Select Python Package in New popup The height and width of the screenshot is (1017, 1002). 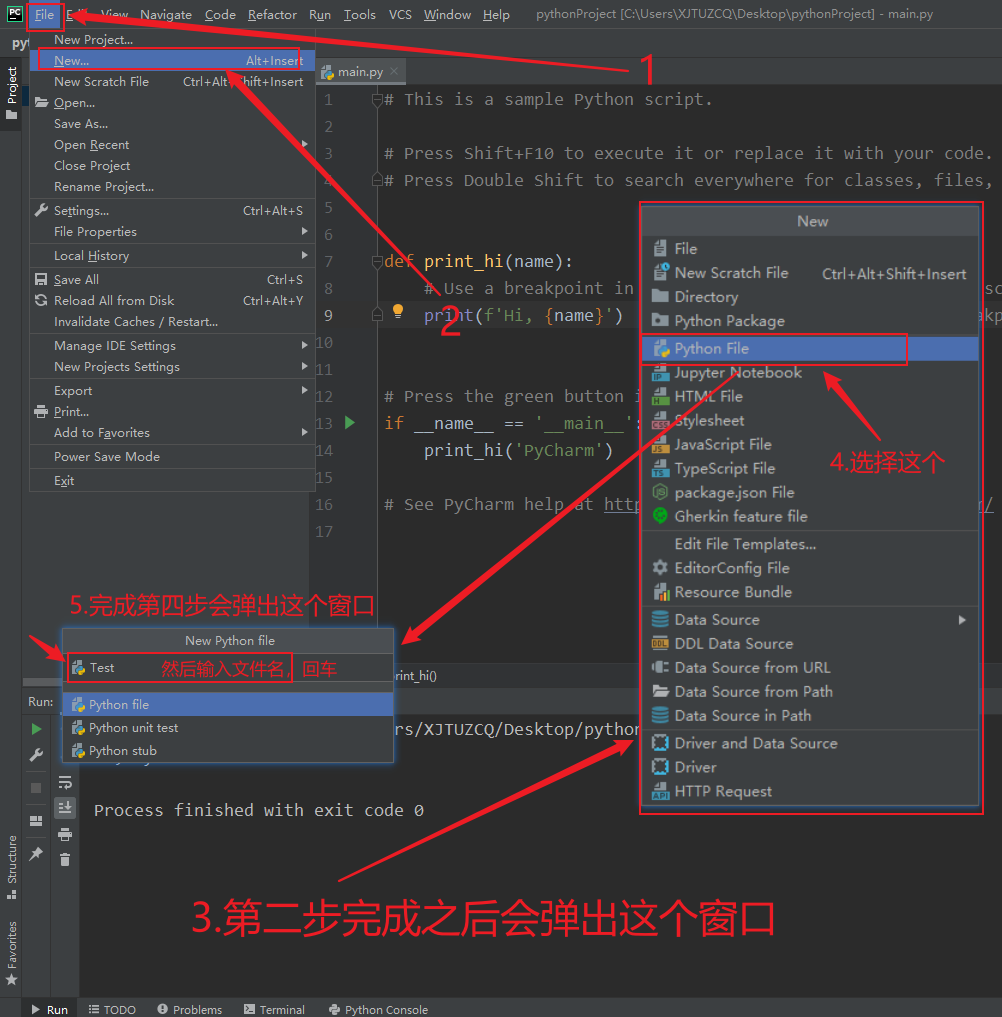tap(810, 321)
